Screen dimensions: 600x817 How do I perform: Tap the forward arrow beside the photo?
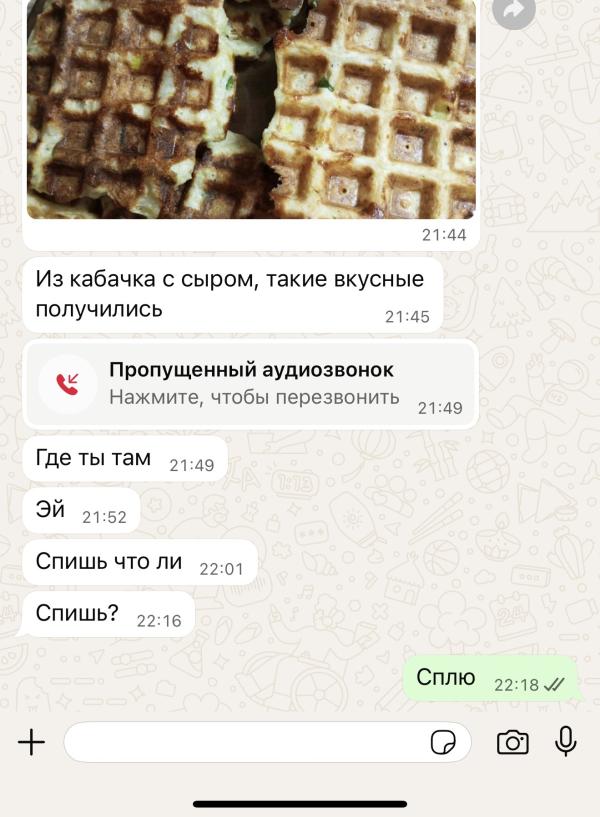[x=514, y=10]
